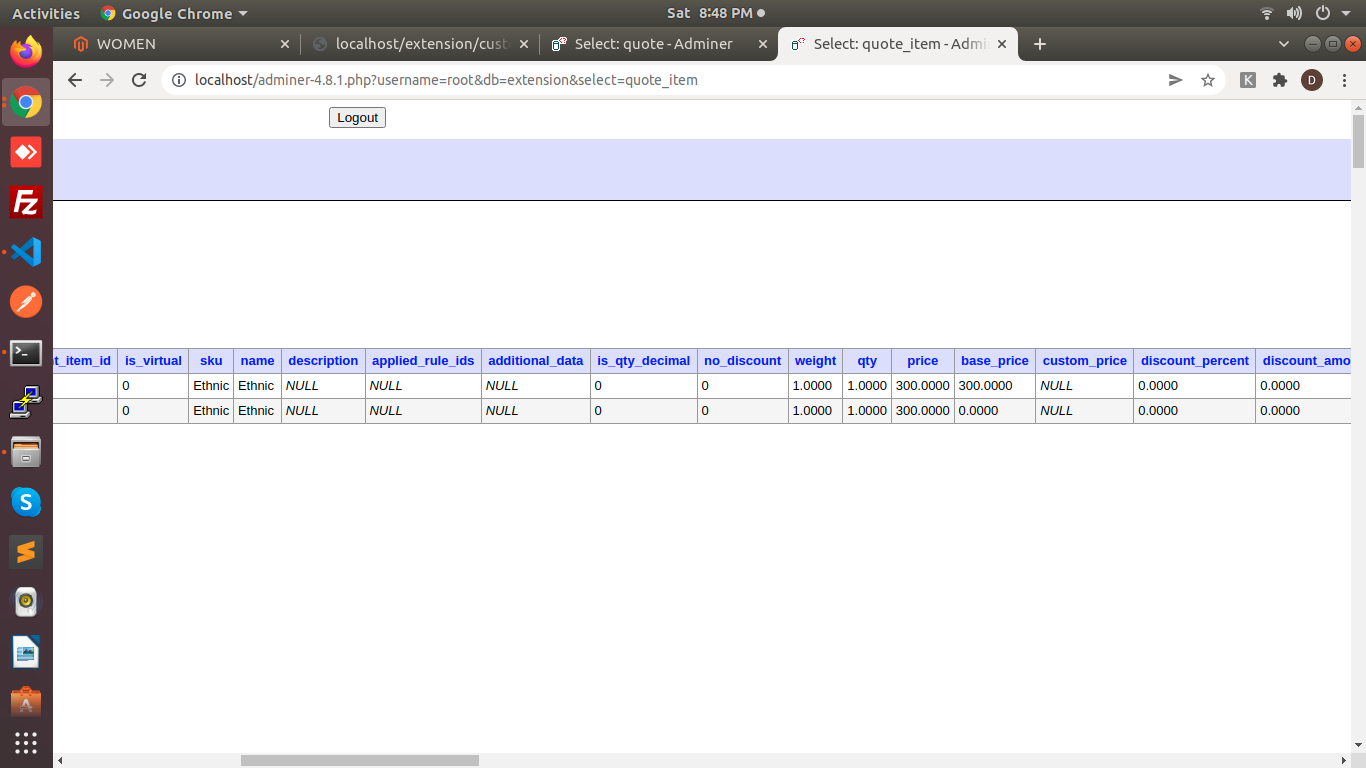Open the Firefox icon in the dock

[x=26, y=51]
